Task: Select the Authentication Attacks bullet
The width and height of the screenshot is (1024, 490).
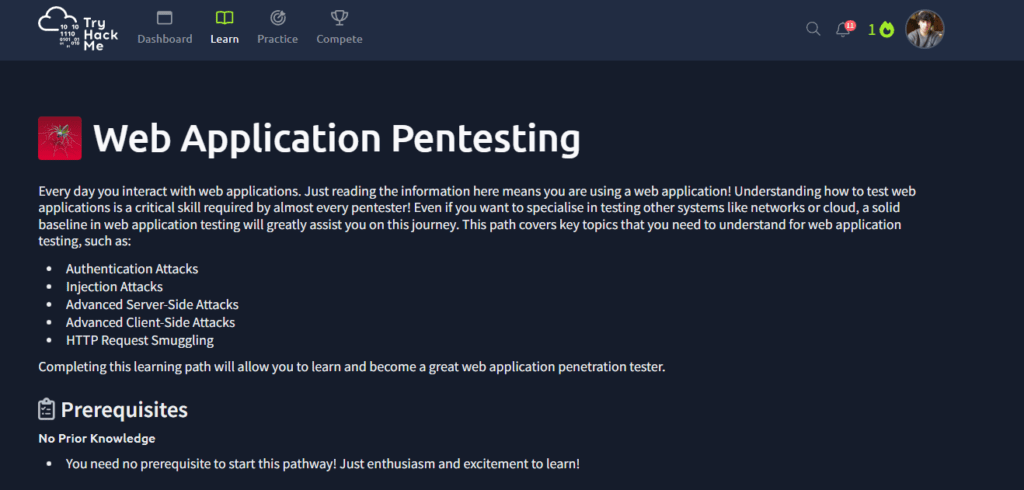Action: [130, 269]
